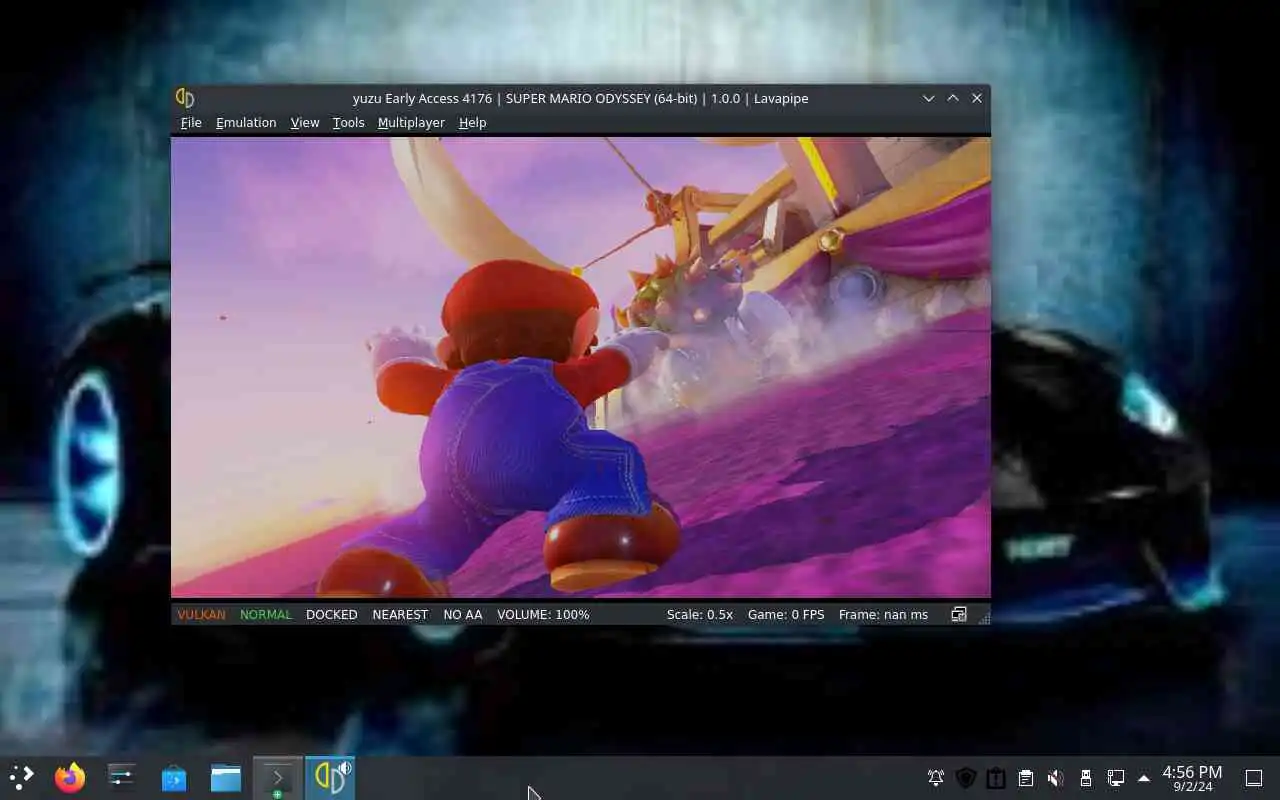Viewport: 1280px width, 800px height.
Task: Click the show desktop button
Action: point(1254,778)
